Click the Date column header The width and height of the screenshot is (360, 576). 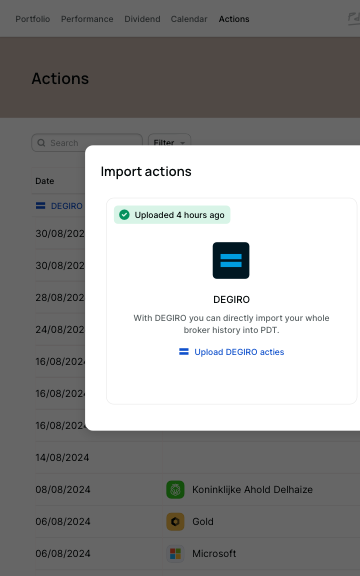[45, 181]
